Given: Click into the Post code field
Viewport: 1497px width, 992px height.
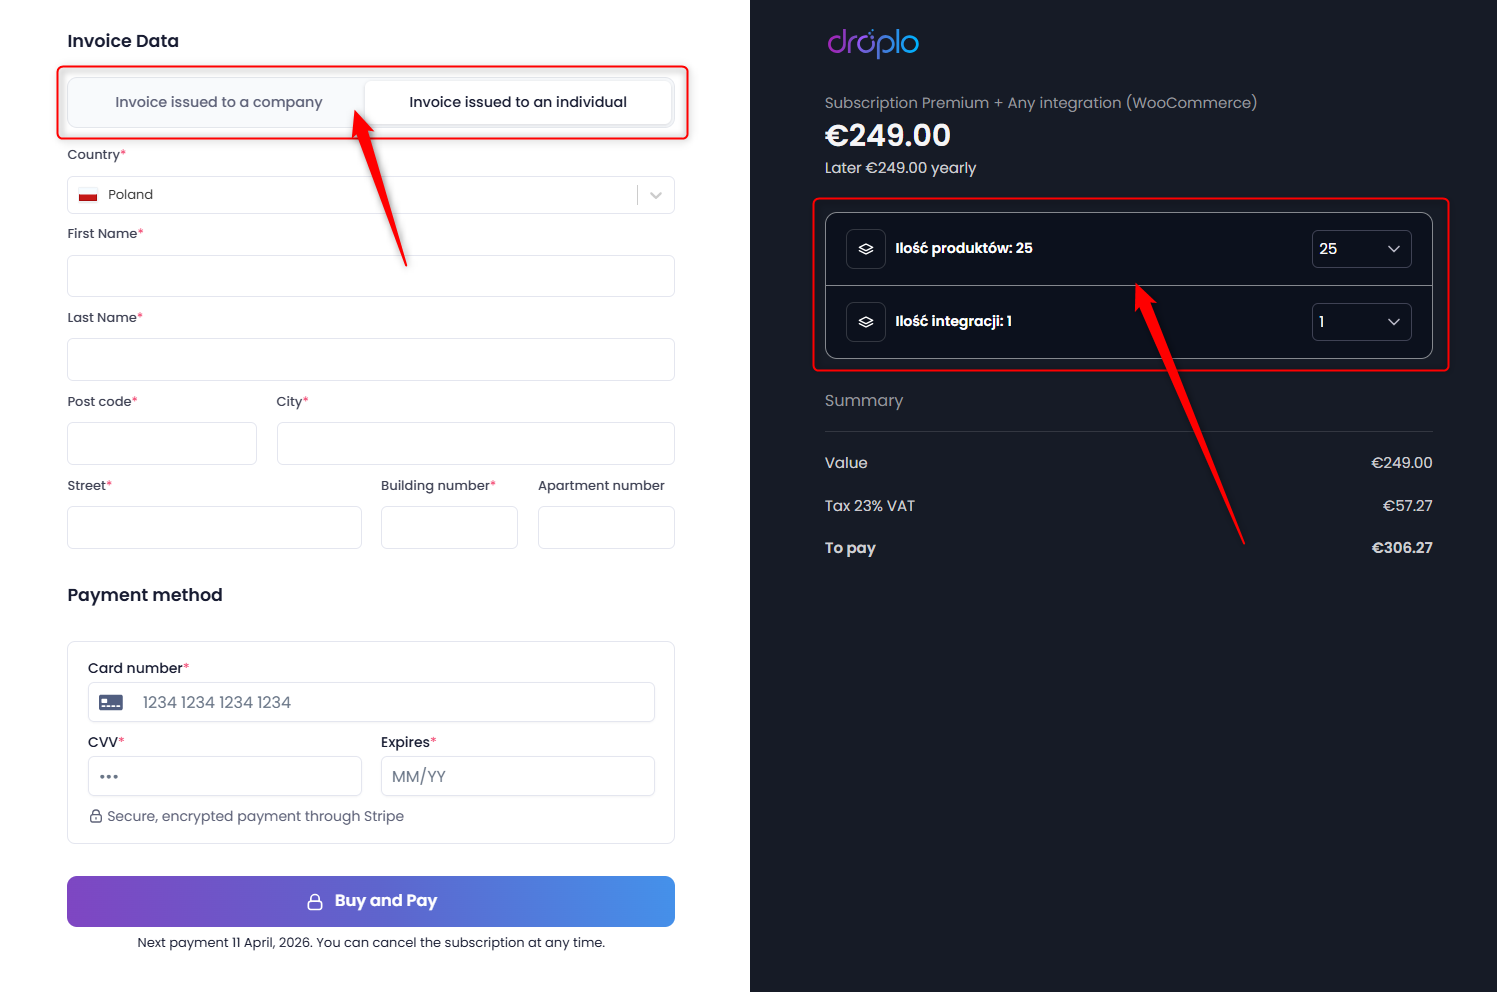Looking at the screenshot, I should (x=162, y=443).
